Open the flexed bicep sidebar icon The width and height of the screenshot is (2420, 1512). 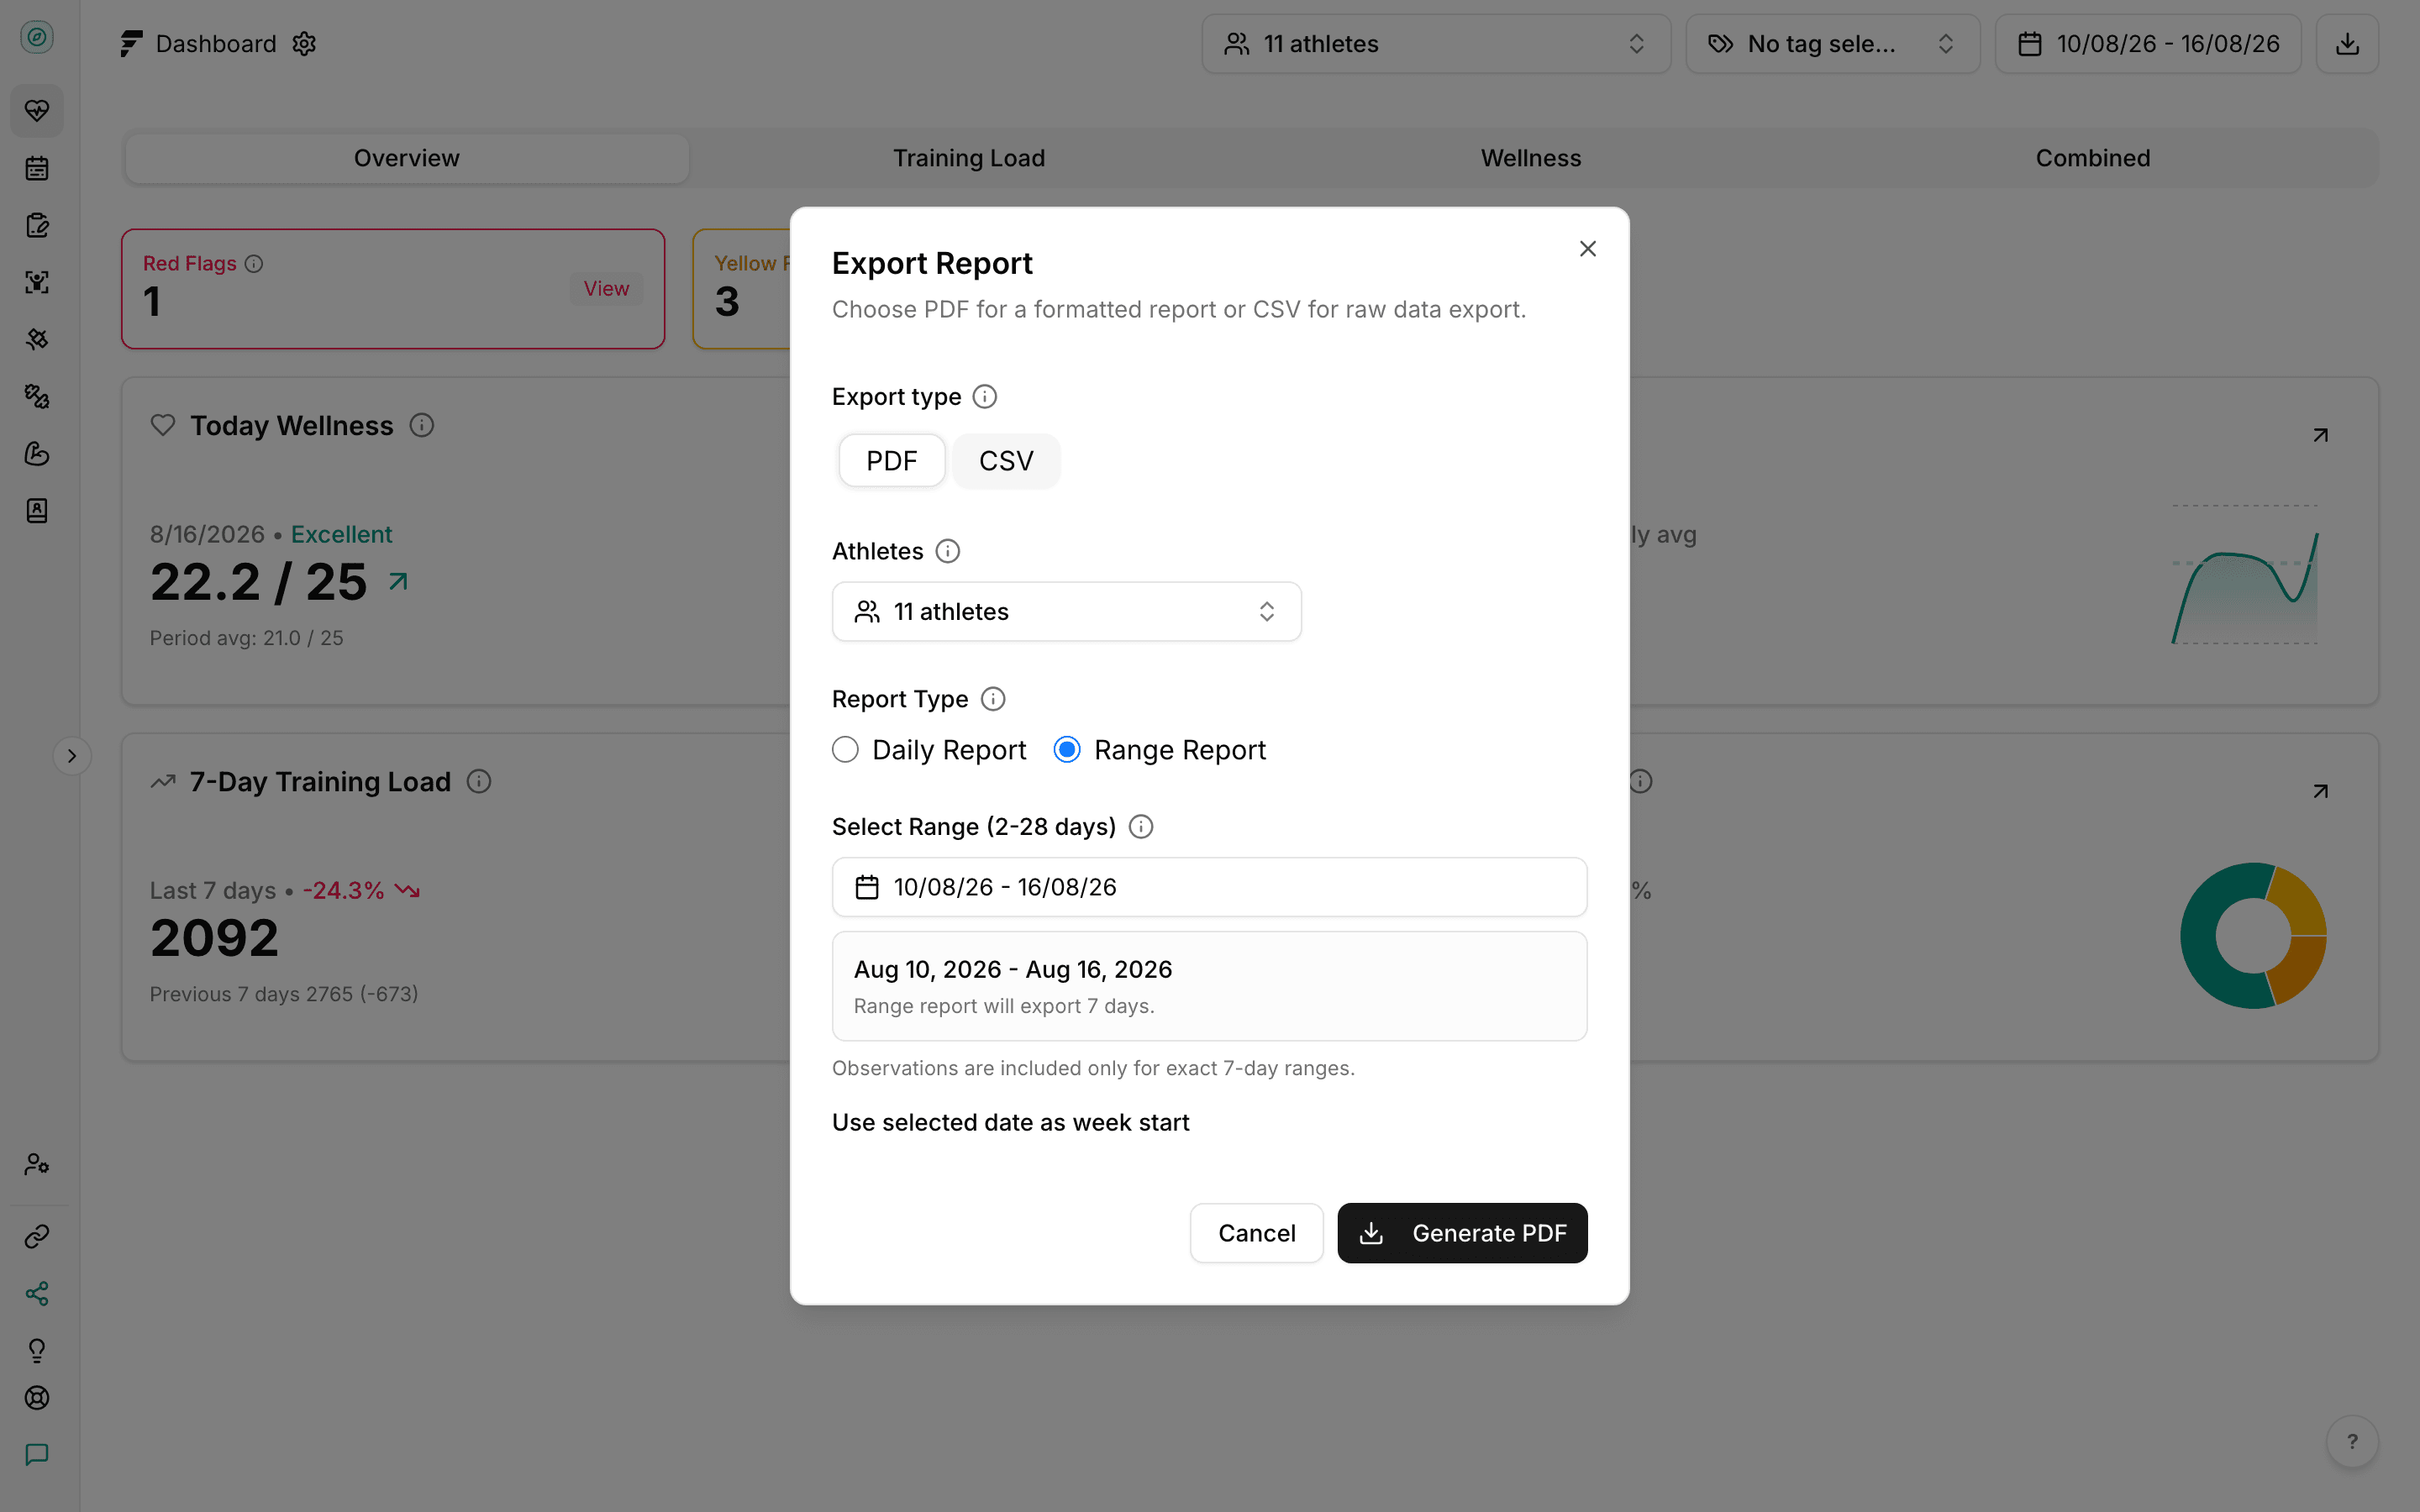pos(37,453)
